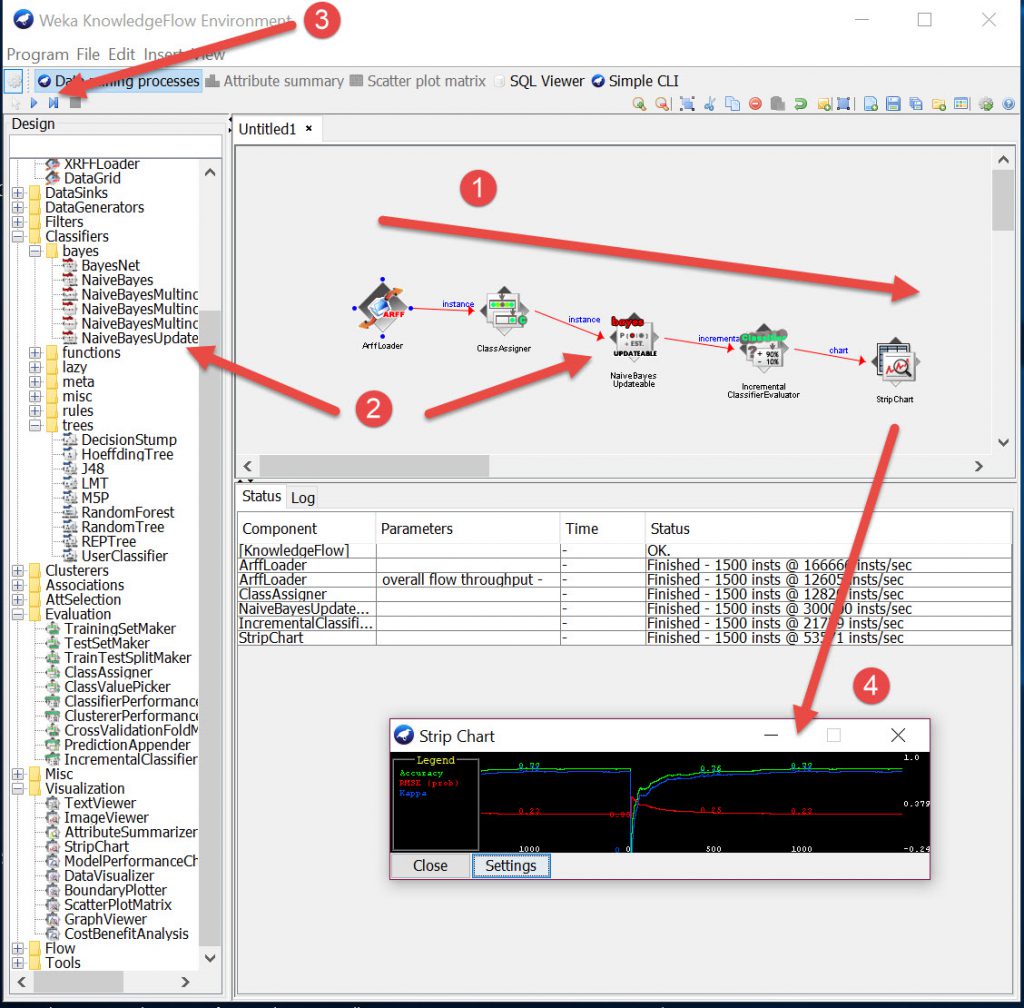
Task: Collapse the Classifiers folder
Action: [x=19, y=237]
